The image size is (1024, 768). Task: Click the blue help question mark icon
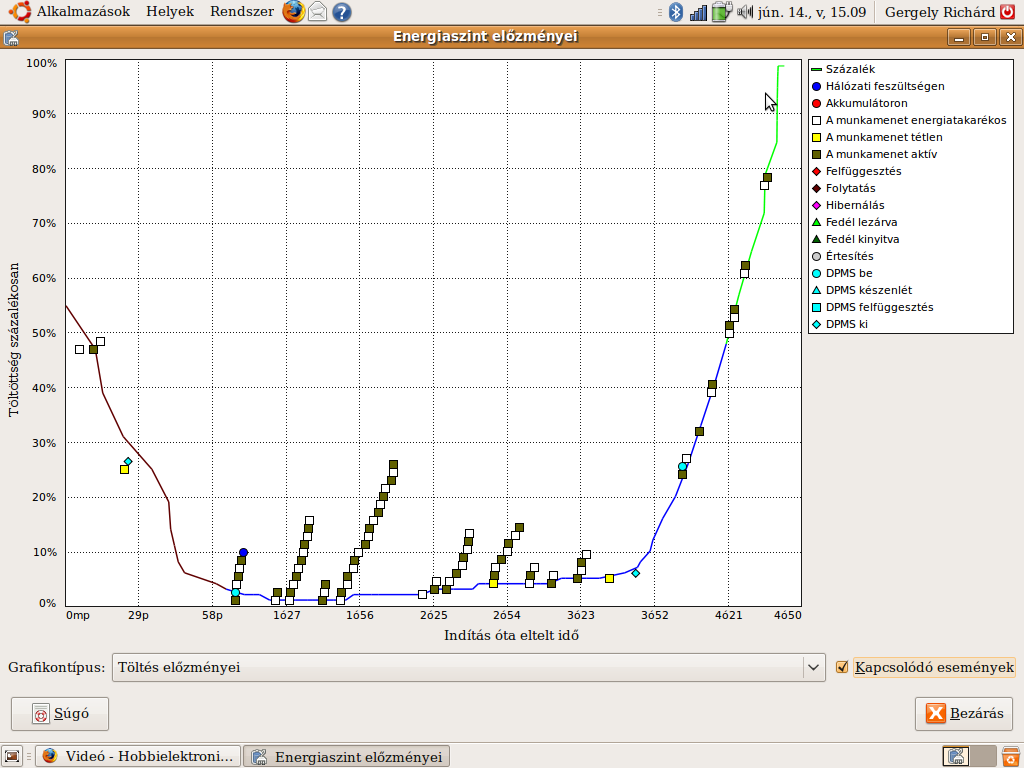coord(342,12)
